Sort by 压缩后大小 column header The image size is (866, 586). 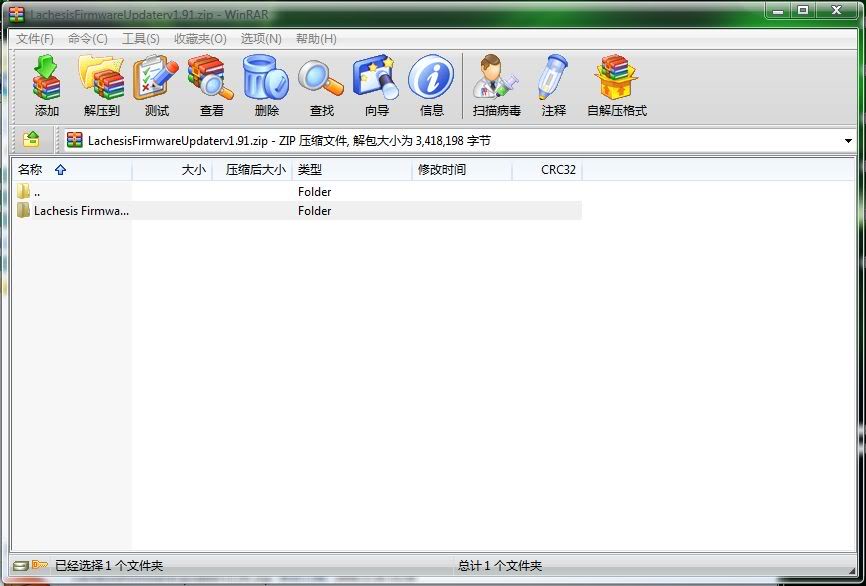pos(252,170)
